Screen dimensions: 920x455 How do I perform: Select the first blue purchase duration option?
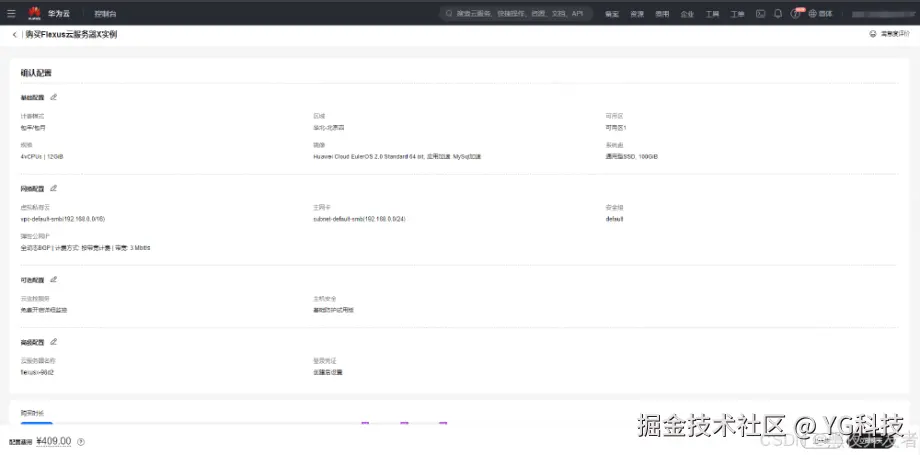[36, 423]
